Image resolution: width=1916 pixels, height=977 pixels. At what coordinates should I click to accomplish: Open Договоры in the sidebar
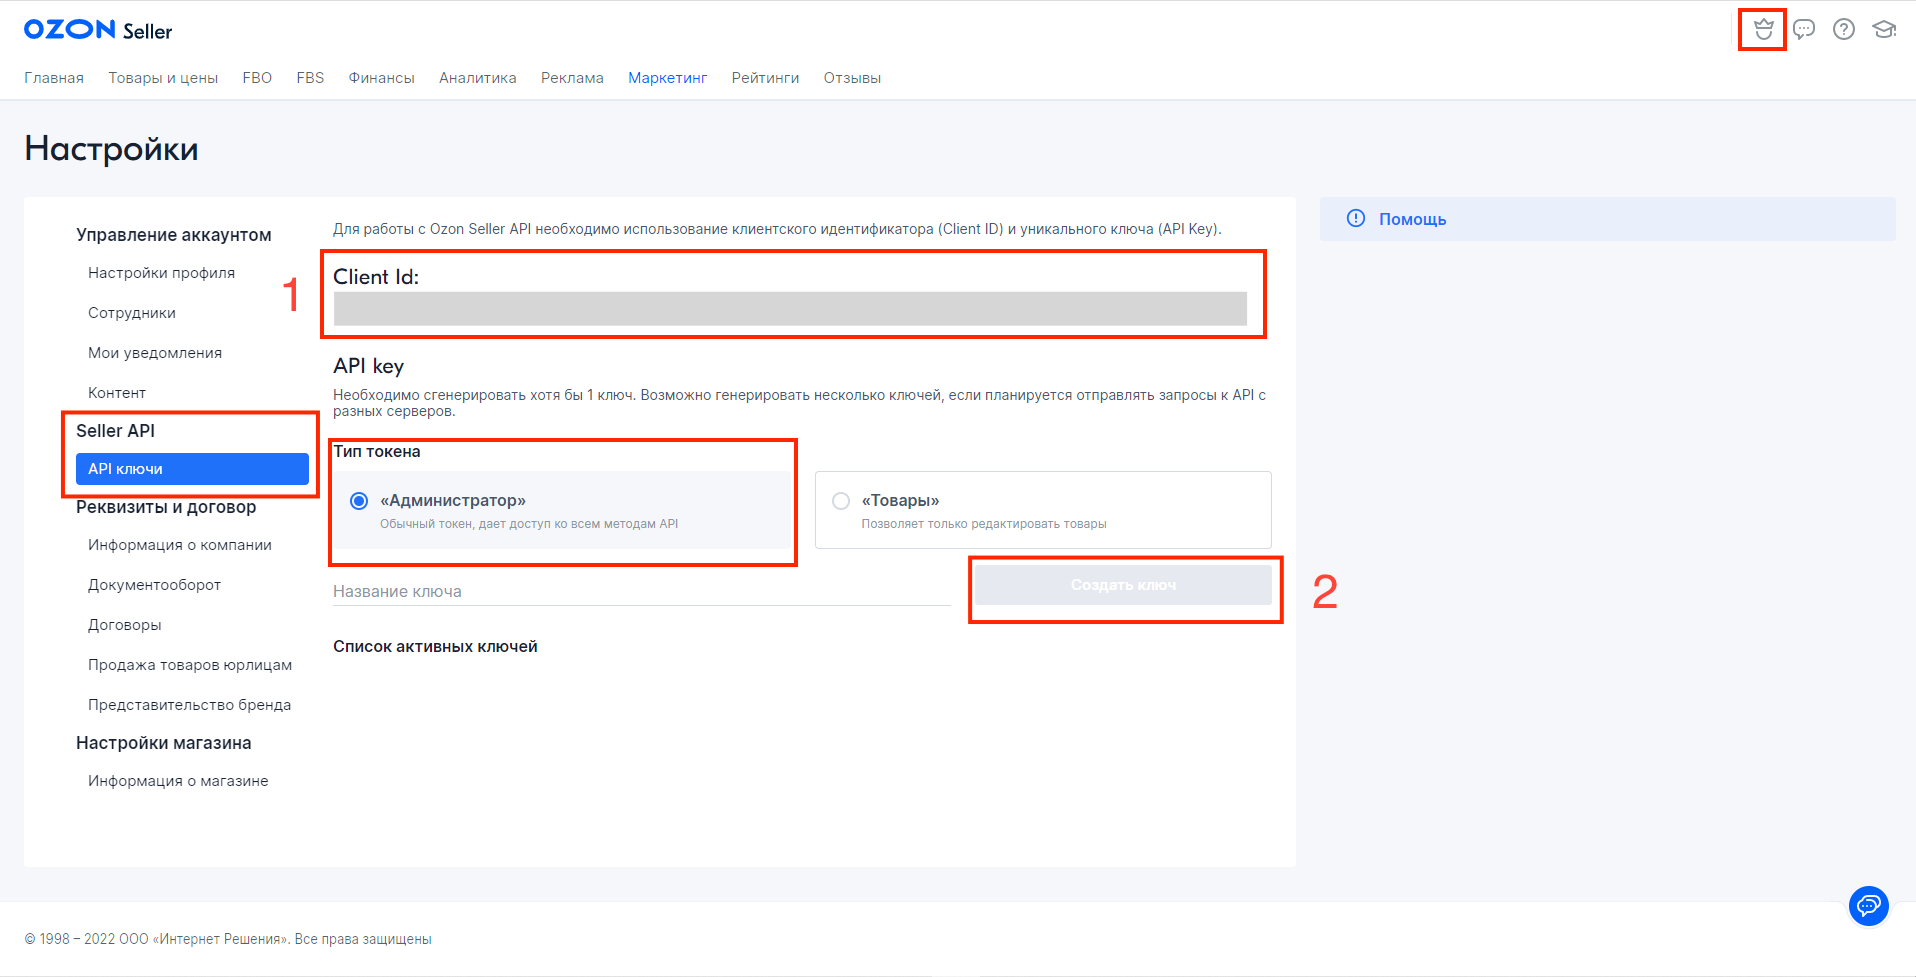click(124, 625)
